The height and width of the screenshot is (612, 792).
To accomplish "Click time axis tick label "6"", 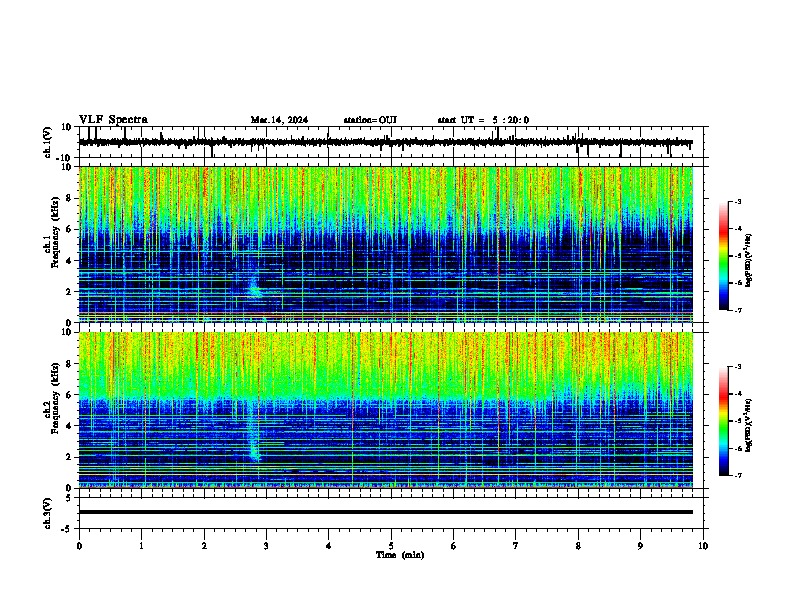I will pyautogui.click(x=454, y=546).
